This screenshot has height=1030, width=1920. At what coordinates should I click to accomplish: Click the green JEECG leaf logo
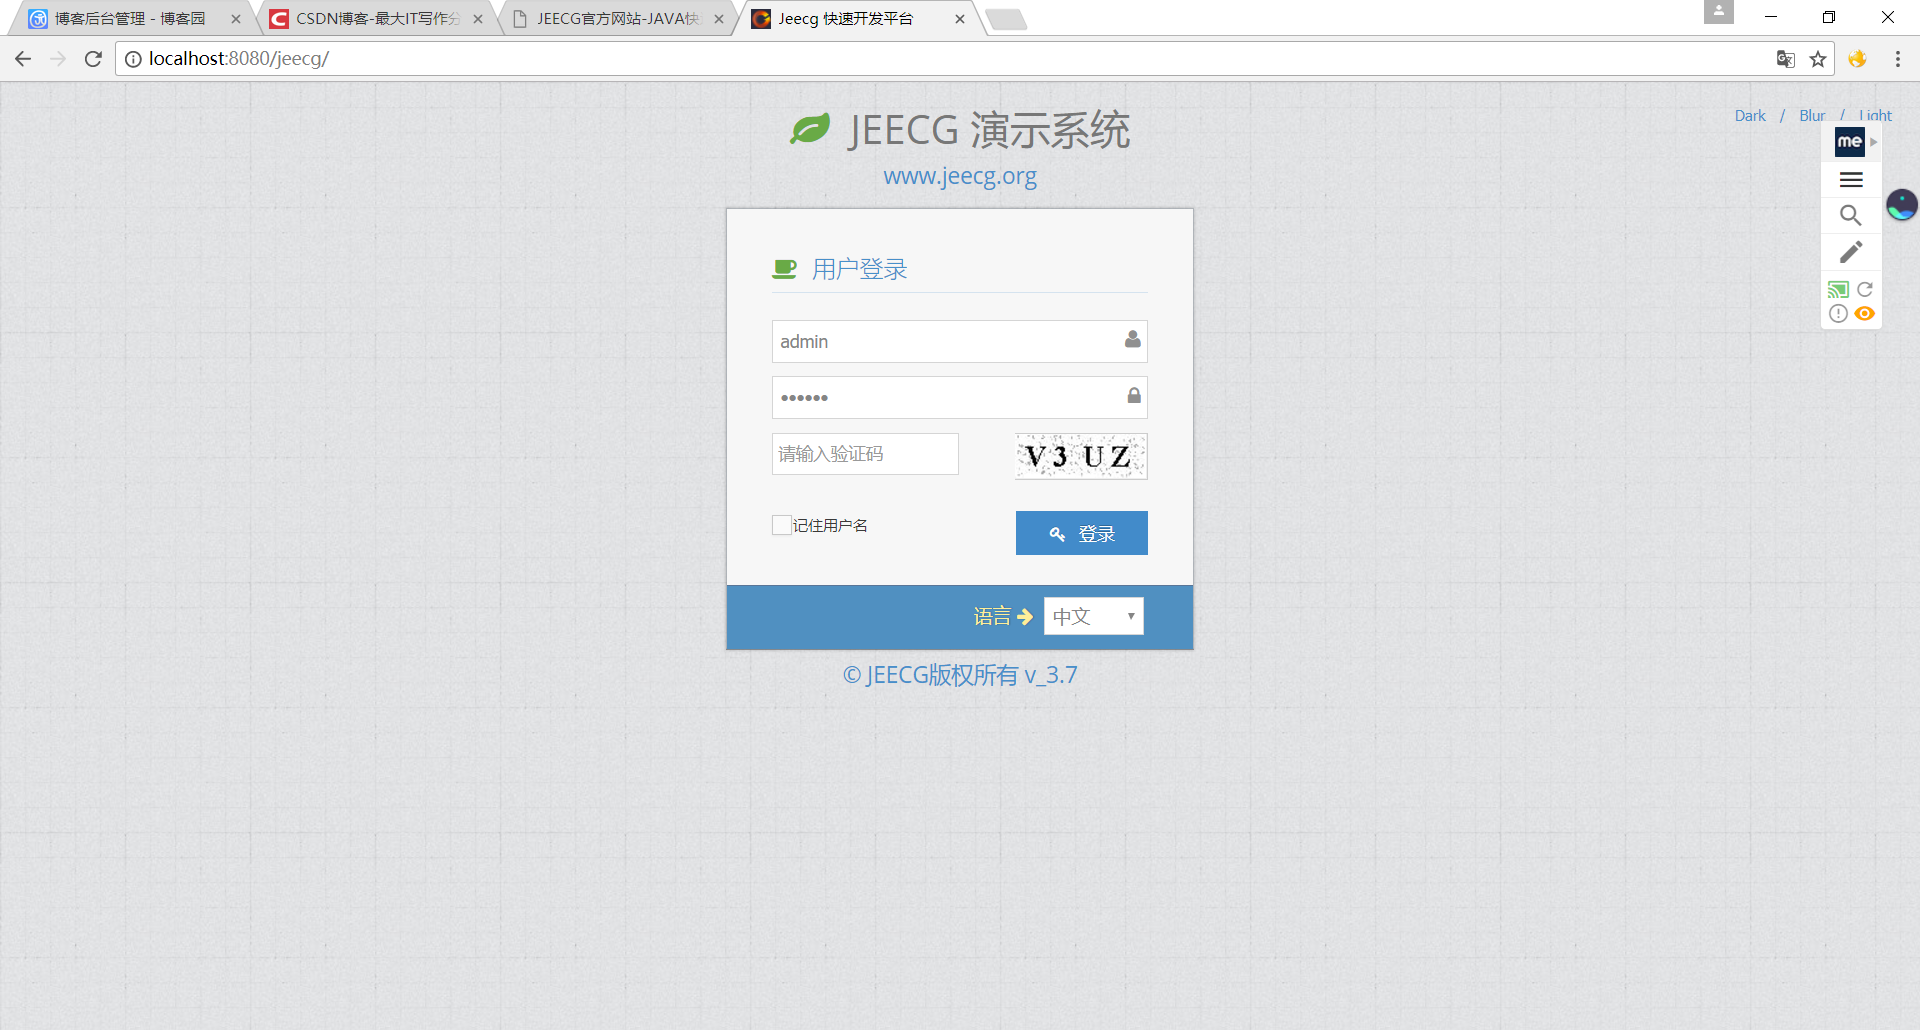pos(810,129)
